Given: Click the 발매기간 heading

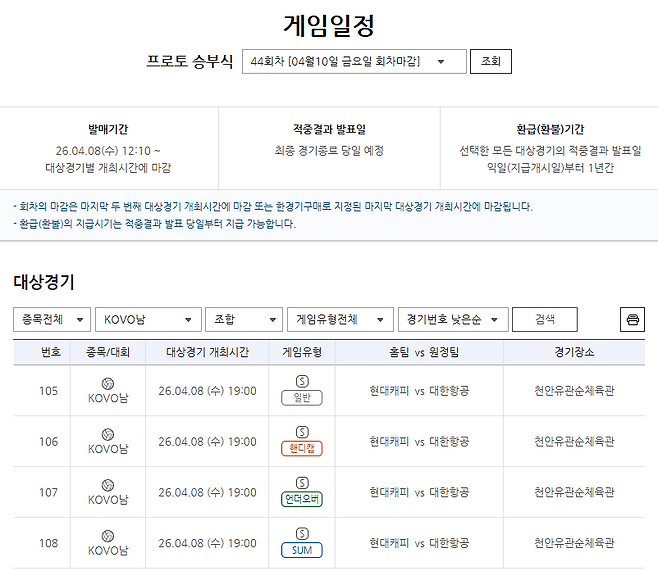Looking at the screenshot, I should point(108,129).
